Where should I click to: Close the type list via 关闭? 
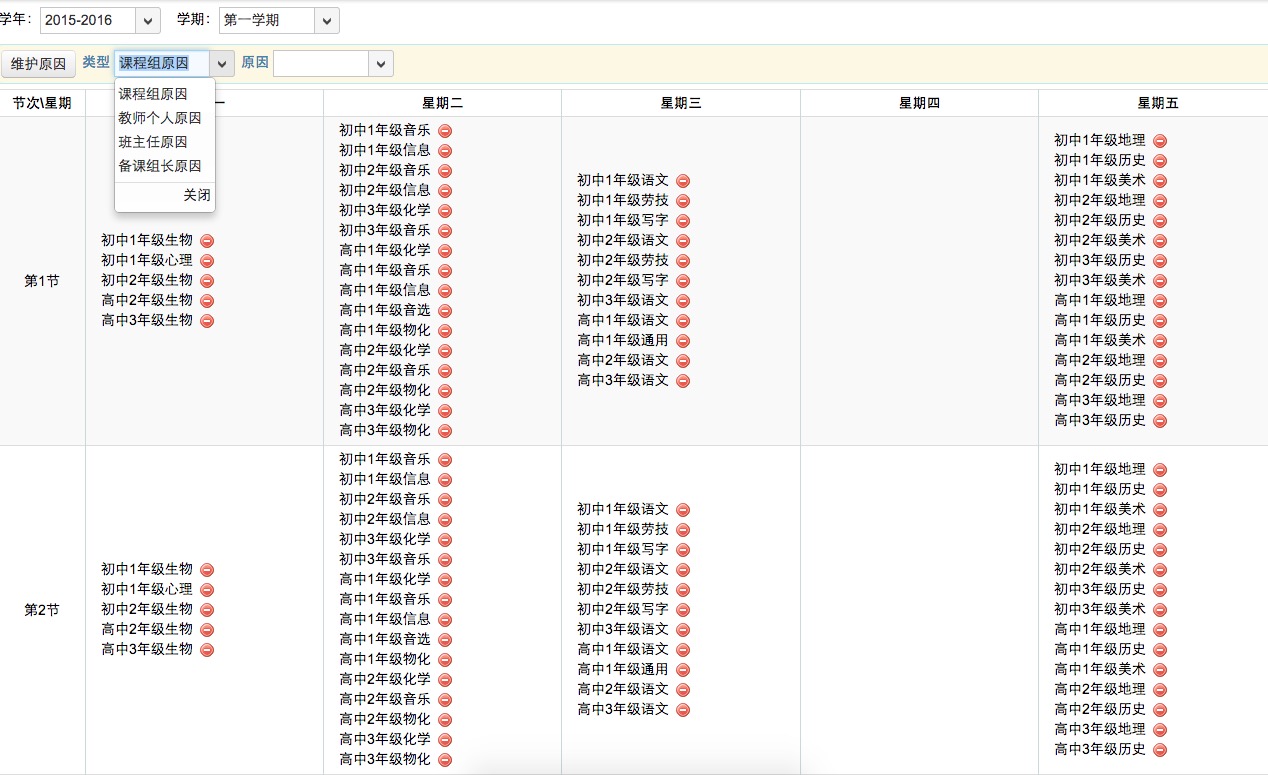pyautogui.click(x=197, y=196)
